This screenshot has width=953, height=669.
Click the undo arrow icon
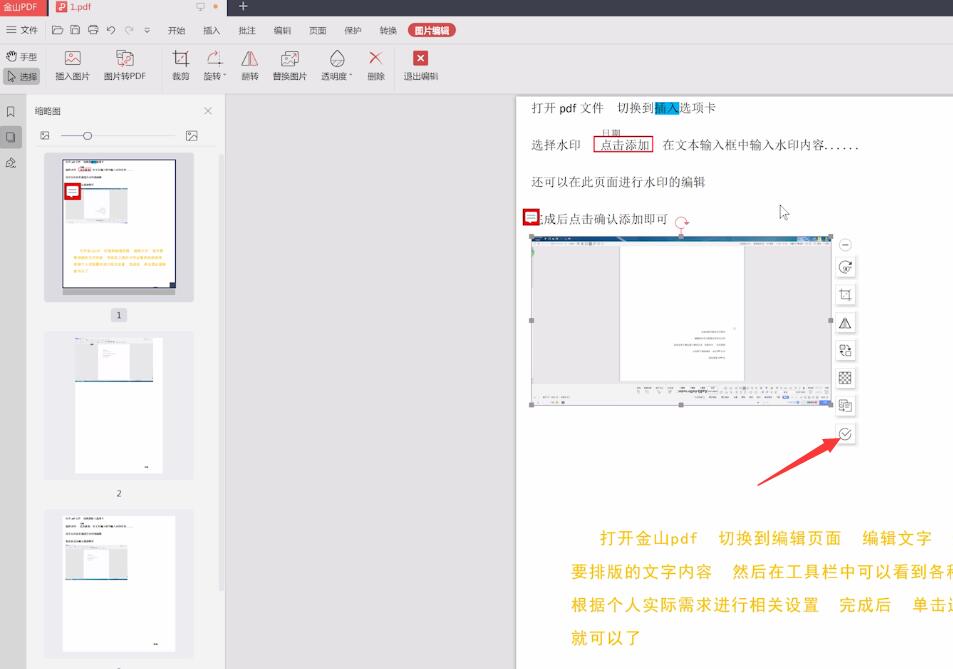tap(111, 30)
